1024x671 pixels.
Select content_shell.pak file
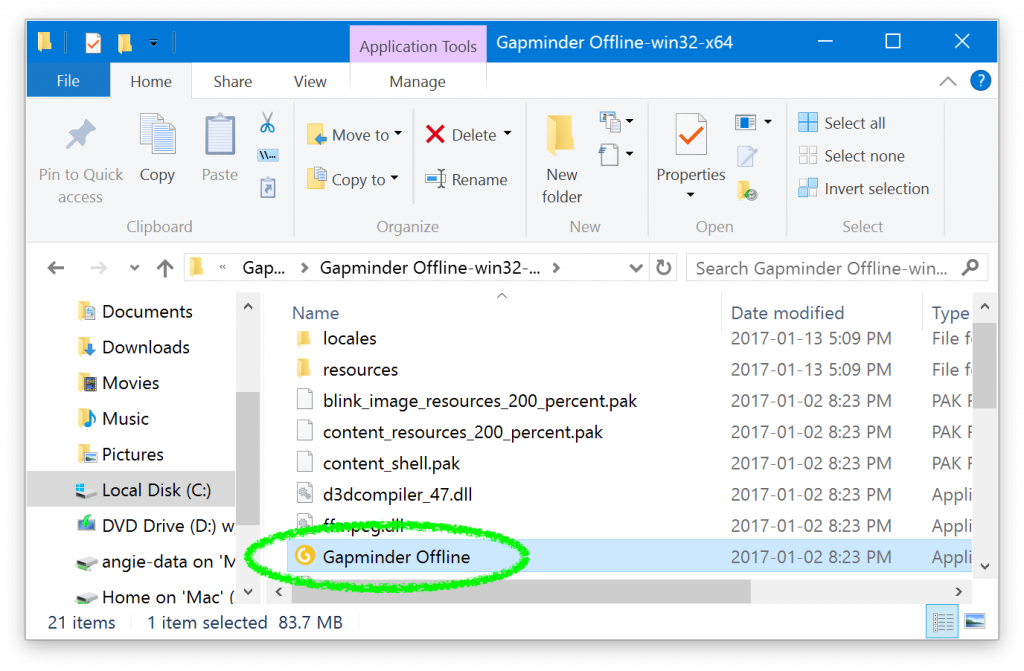point(391,463)
